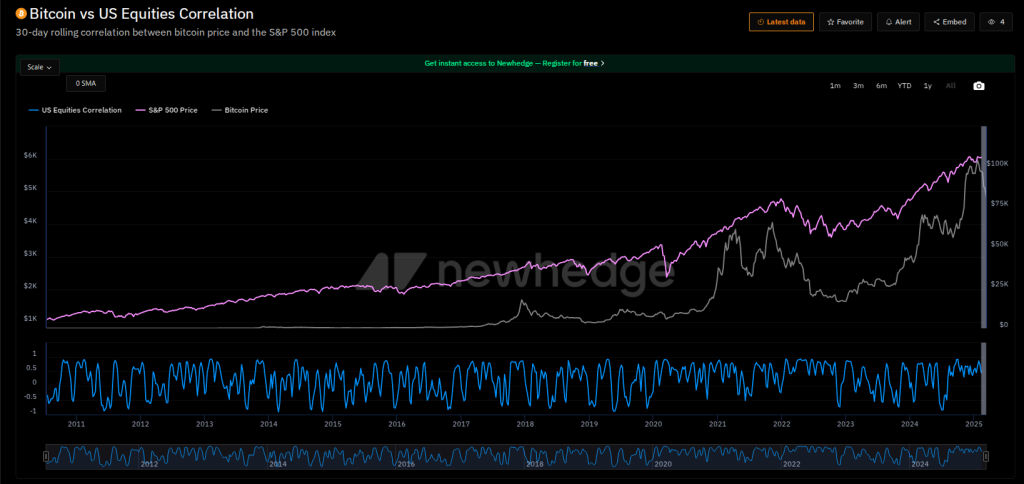Click the camera screenshot icon
The image size is (1024, 484).
click(x=979, y=86)
